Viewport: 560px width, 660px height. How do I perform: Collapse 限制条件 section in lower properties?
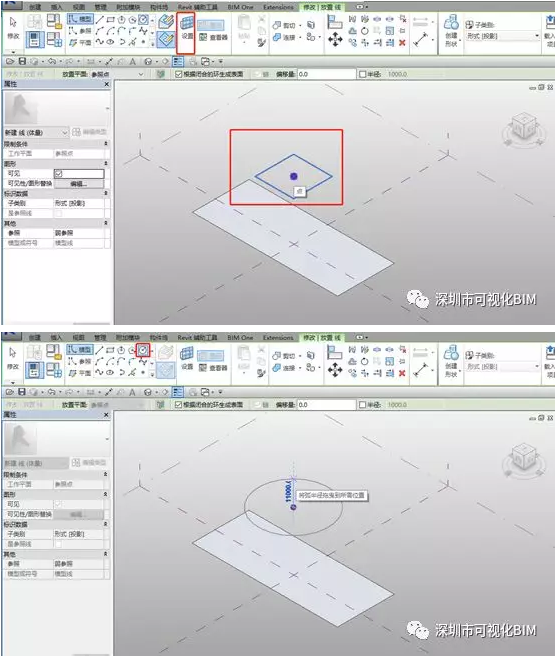tap(106, 474)
